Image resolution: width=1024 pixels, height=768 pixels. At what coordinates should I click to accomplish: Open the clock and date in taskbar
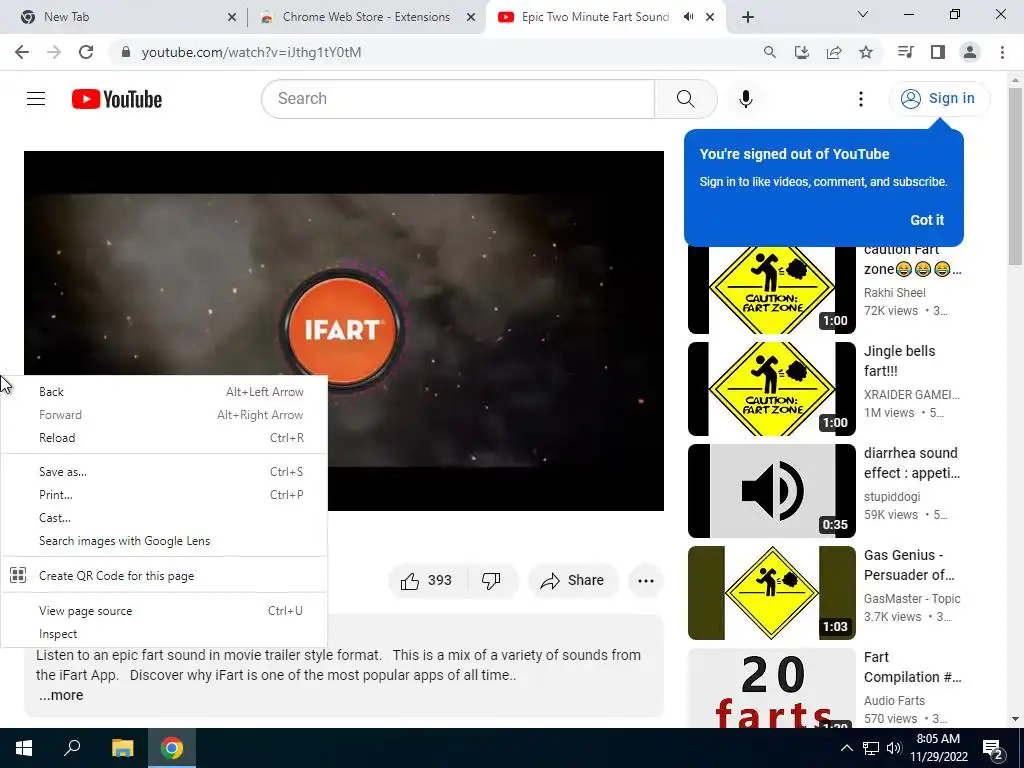pyautogui.click(x=938, y=748)
